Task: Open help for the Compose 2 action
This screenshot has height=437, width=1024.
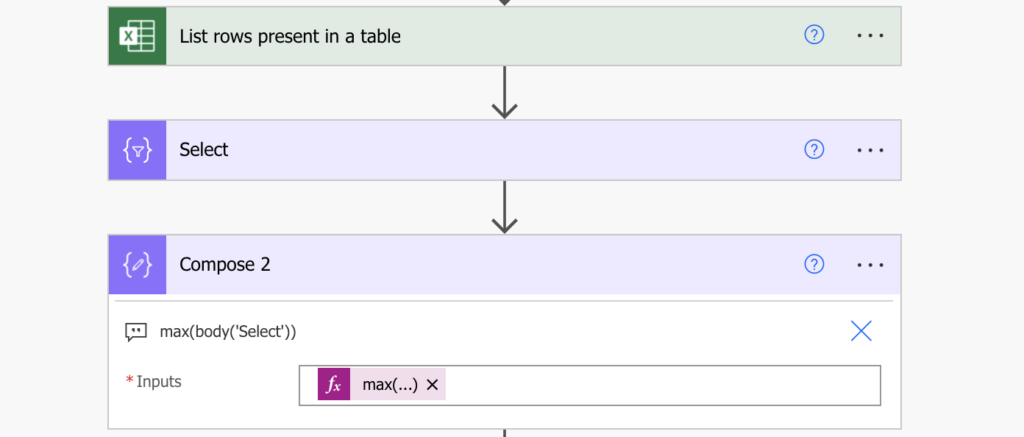Action: click(x=814, y=264)
